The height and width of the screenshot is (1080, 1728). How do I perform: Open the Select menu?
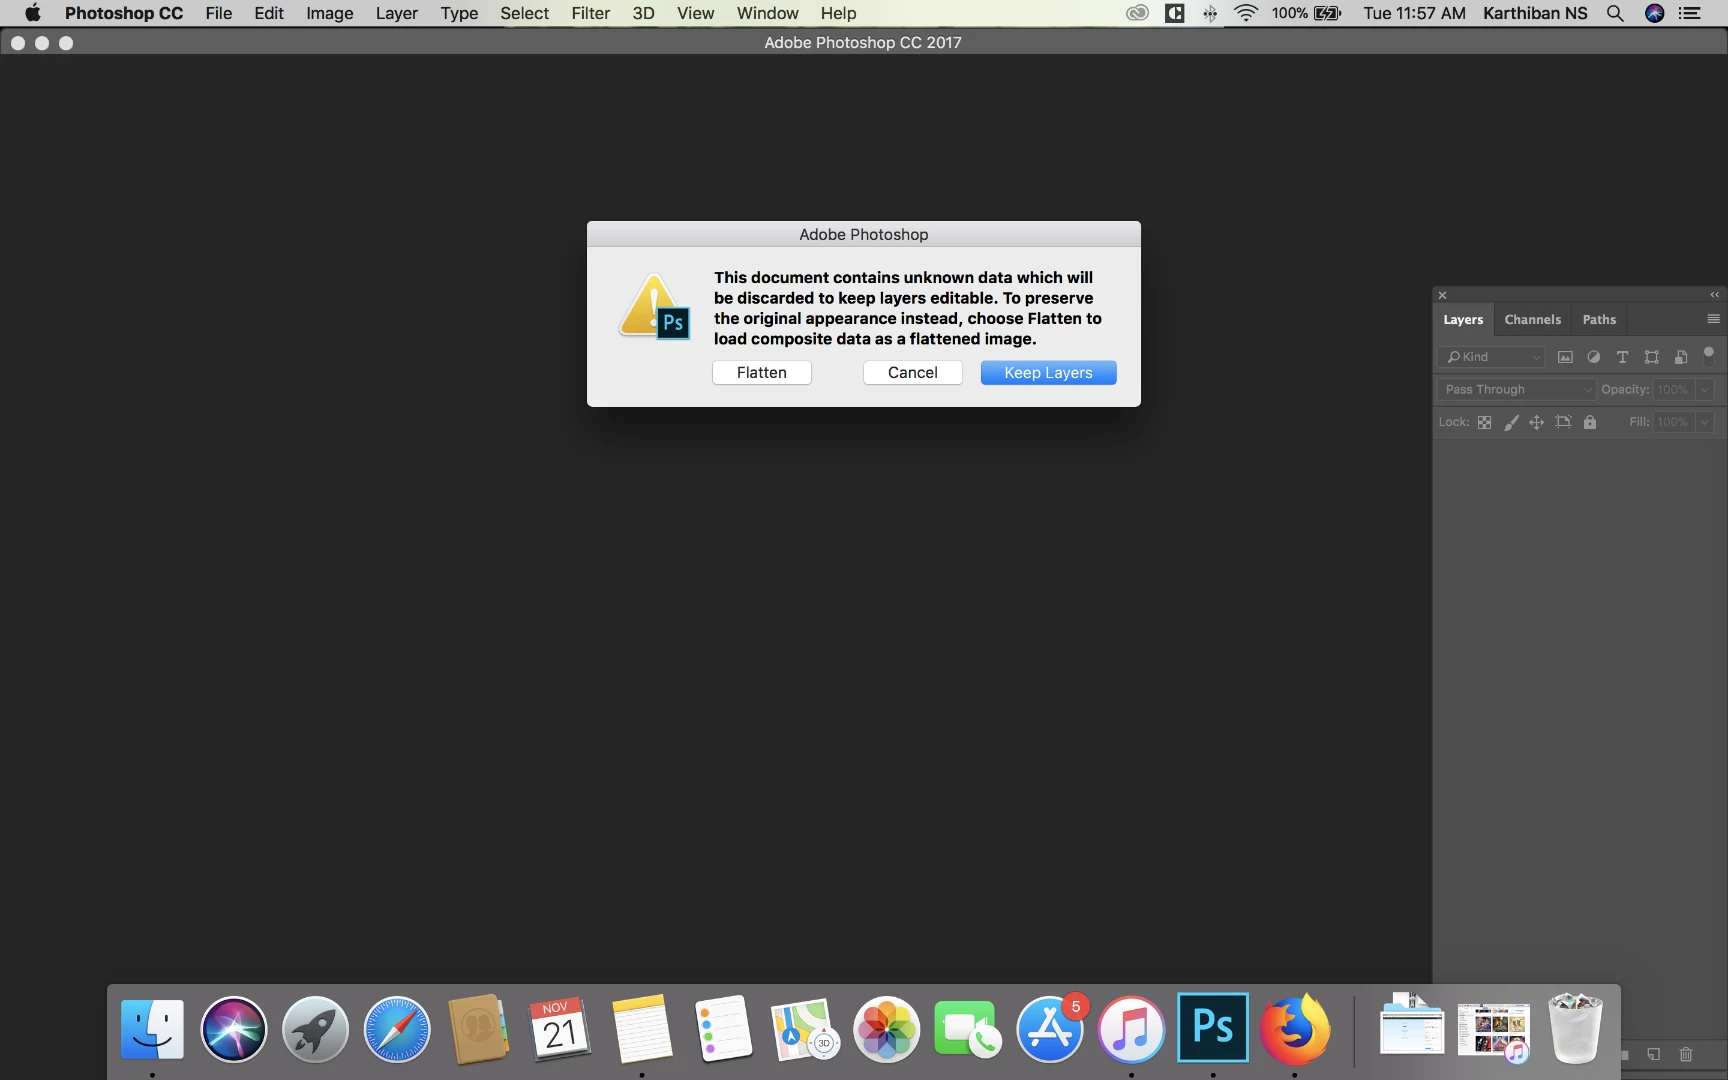point(524,13)
